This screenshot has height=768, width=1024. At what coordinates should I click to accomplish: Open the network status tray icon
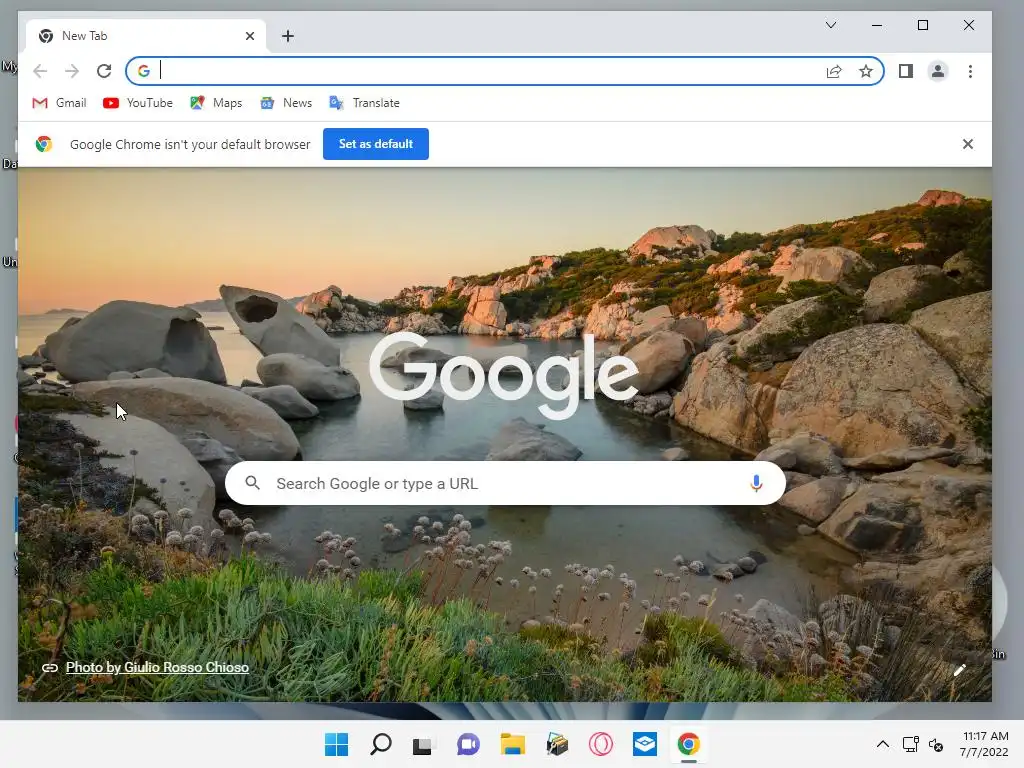pos(910,744)
